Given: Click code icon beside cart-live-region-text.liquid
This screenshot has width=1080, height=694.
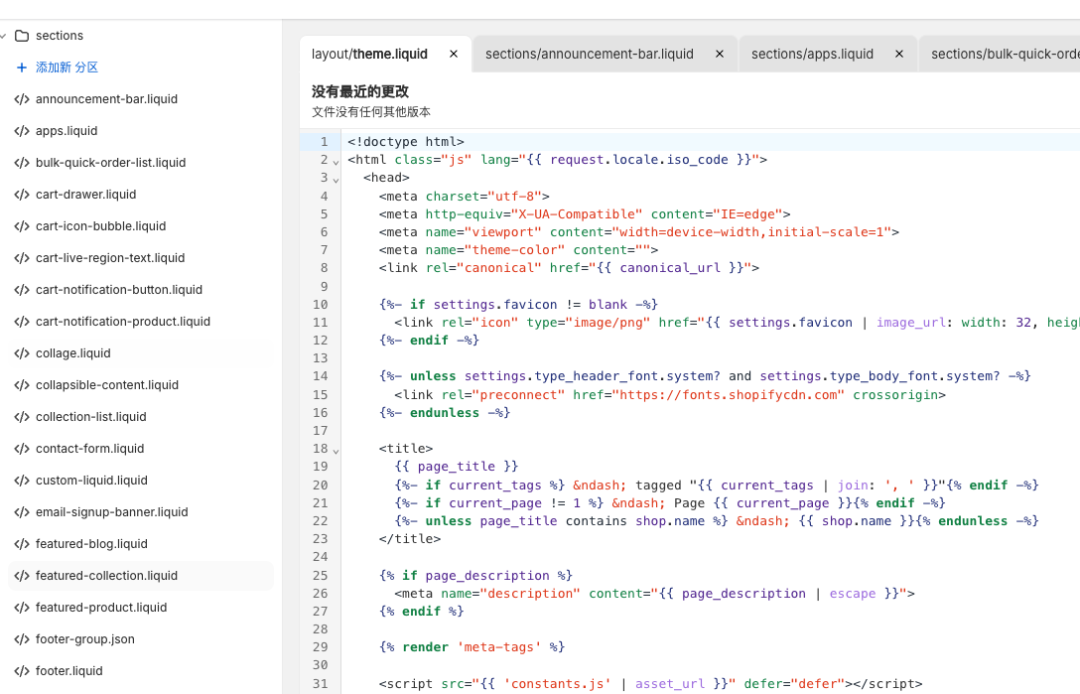Looking at the screenshot, I should coord(22,257).
